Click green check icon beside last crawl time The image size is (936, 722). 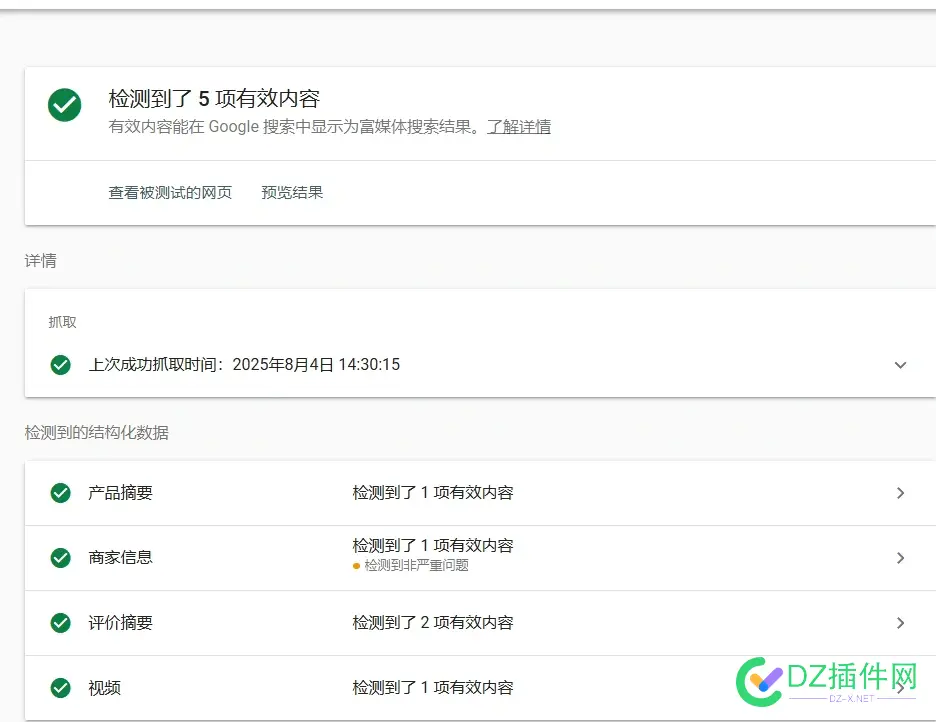coord(60,365)
